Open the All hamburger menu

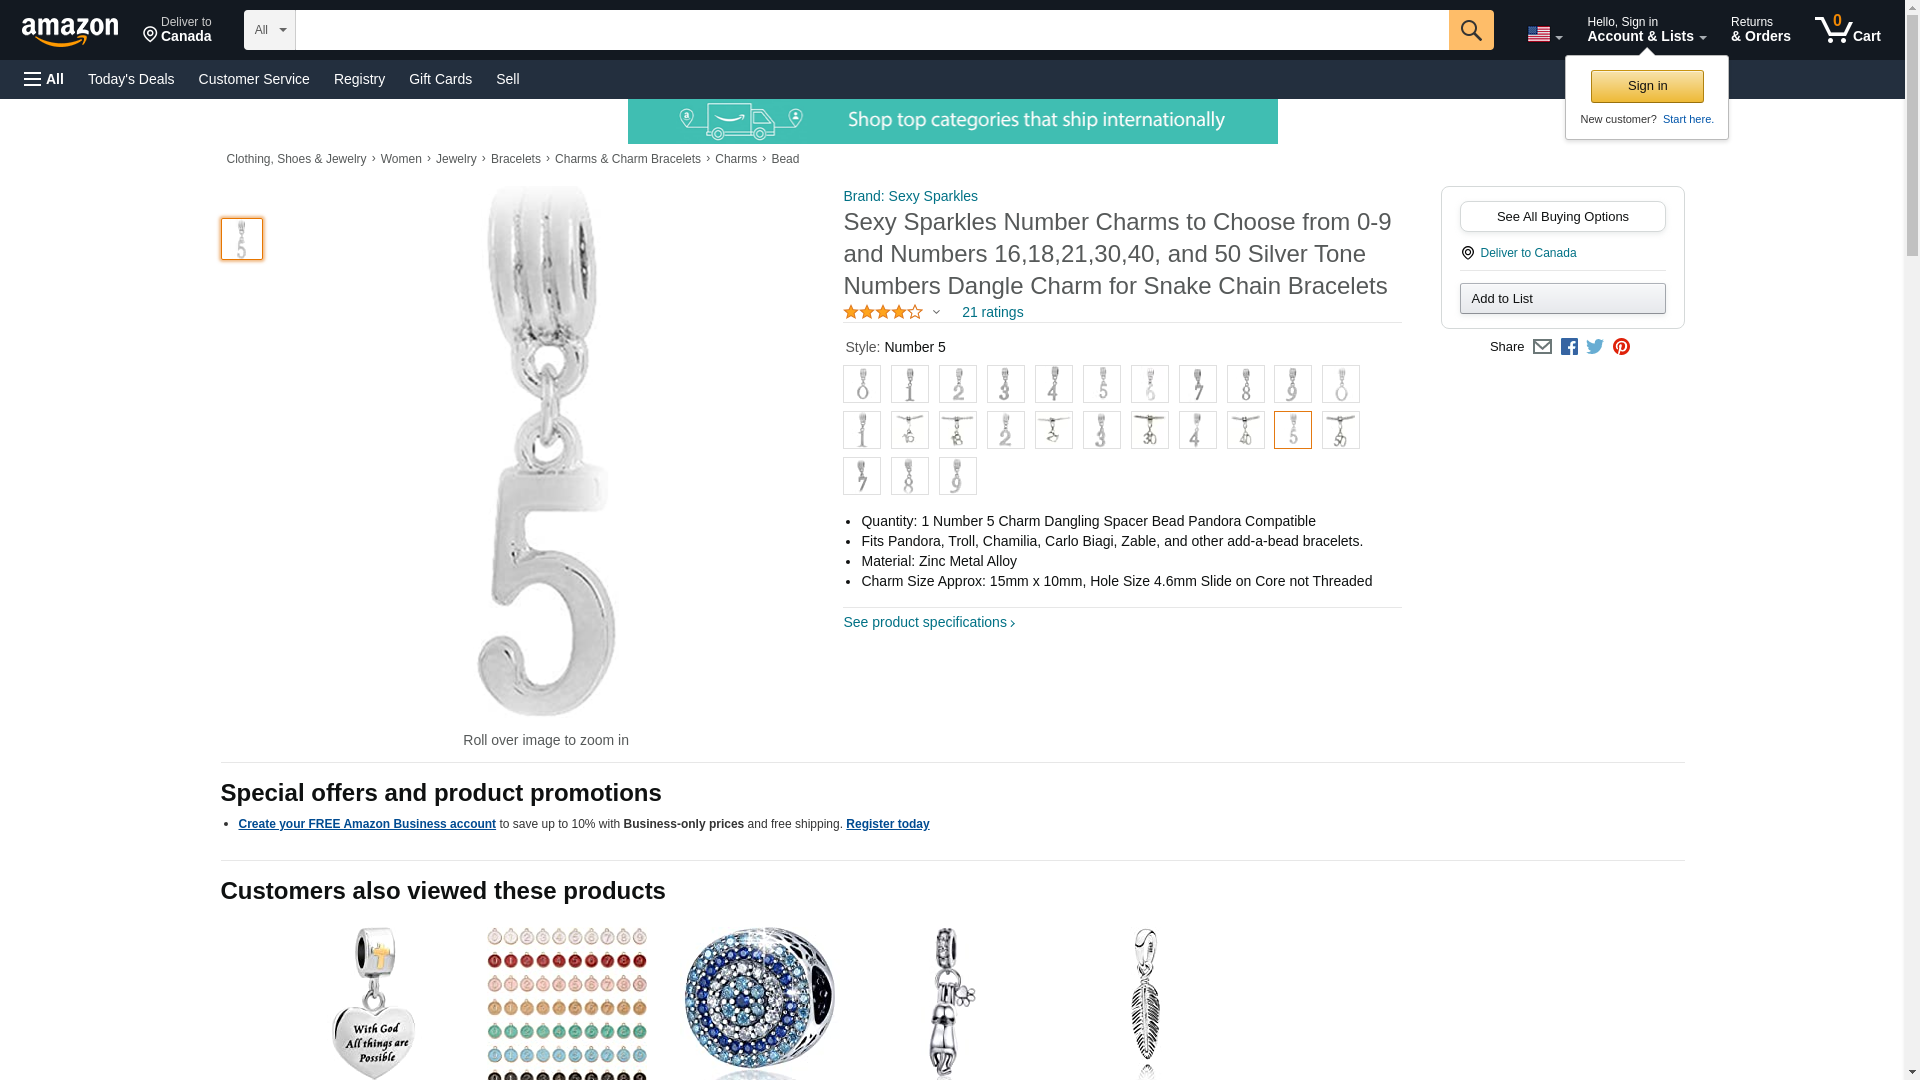[x=44, y=79]
